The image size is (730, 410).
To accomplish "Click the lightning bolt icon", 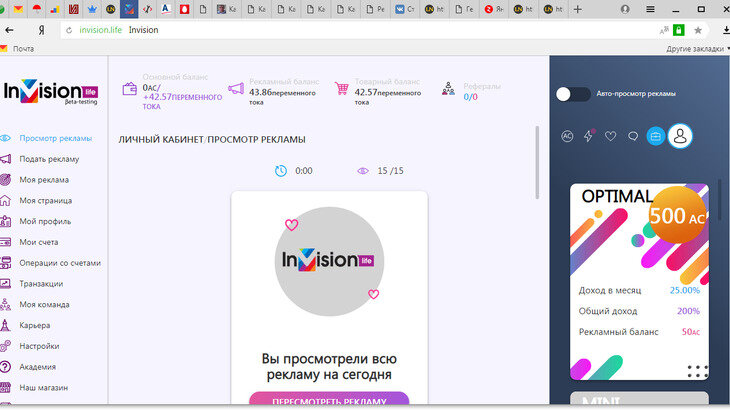I will pyautogui.click(x=588, y=136).
